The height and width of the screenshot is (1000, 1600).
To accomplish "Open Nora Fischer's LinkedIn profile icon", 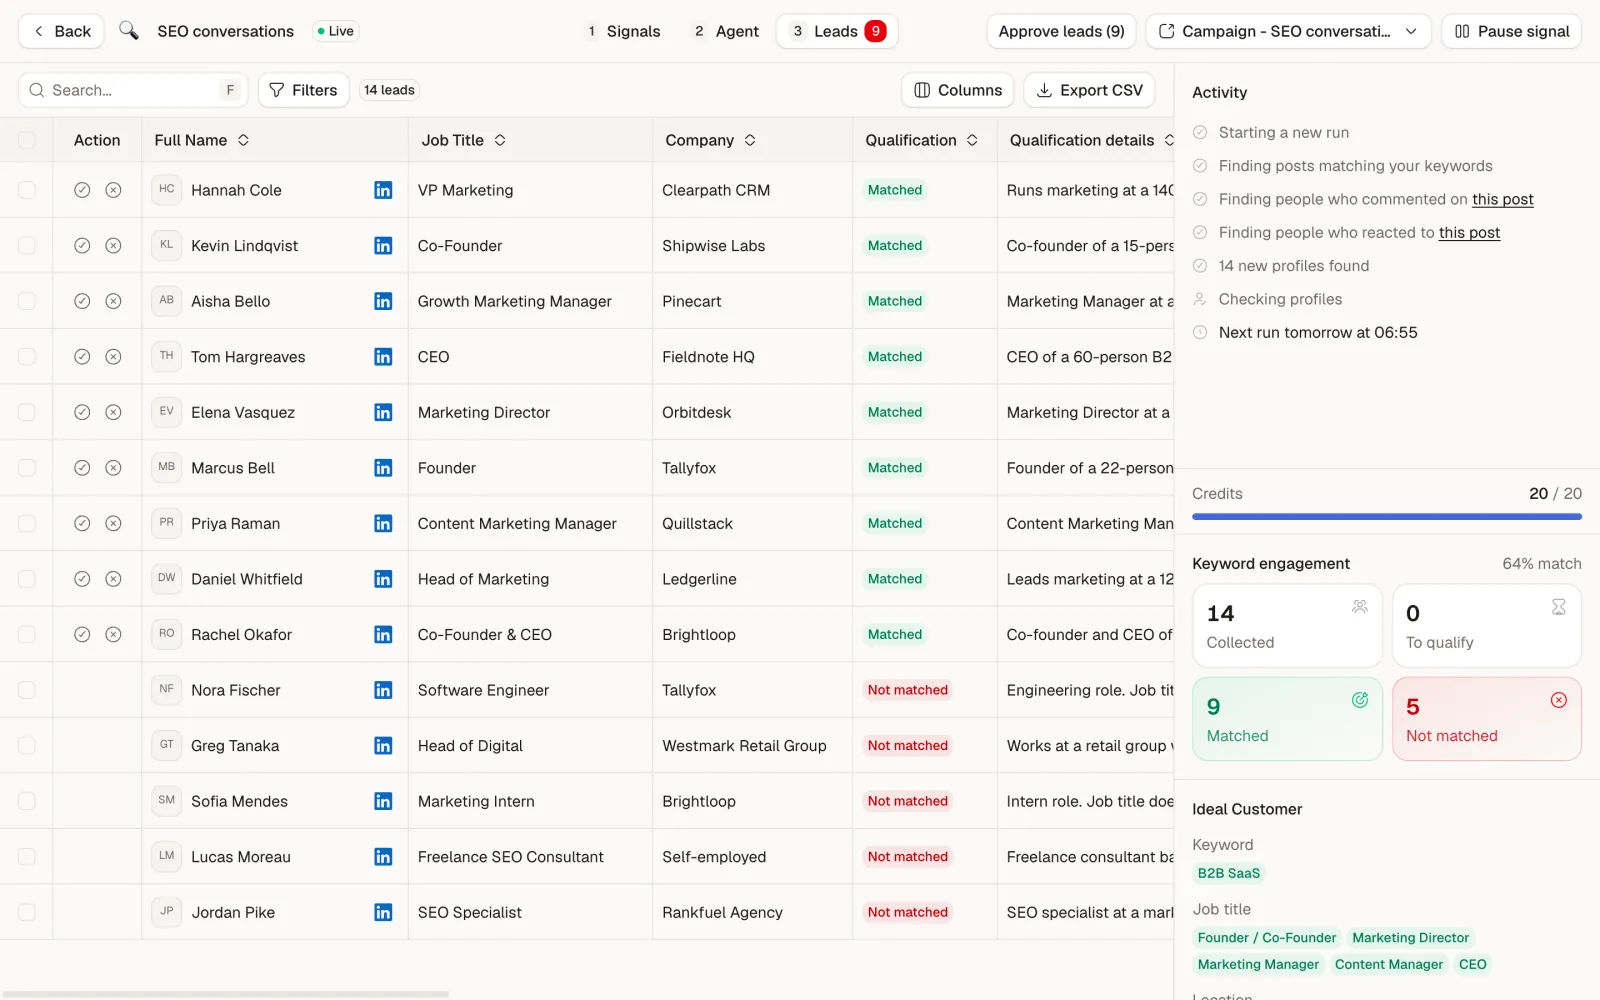I will 383,690.
